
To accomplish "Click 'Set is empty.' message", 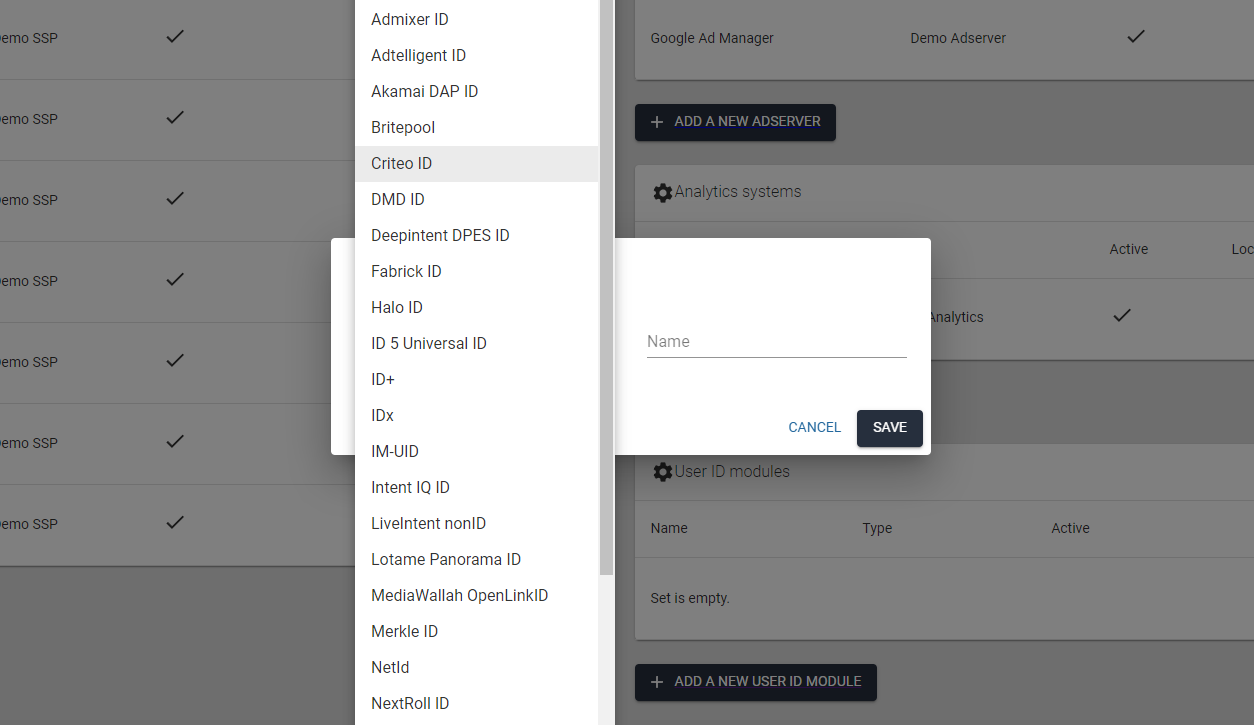I will pos(690,599).
